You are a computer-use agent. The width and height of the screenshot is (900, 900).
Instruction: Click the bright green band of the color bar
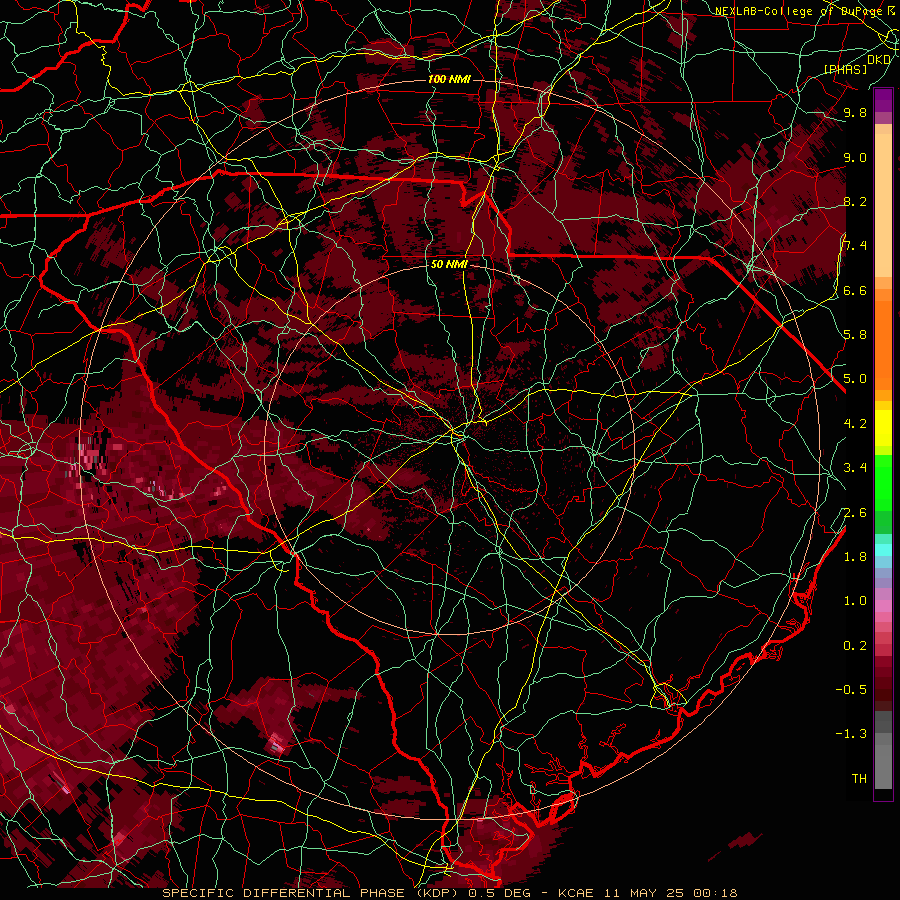tap(883, 482)
